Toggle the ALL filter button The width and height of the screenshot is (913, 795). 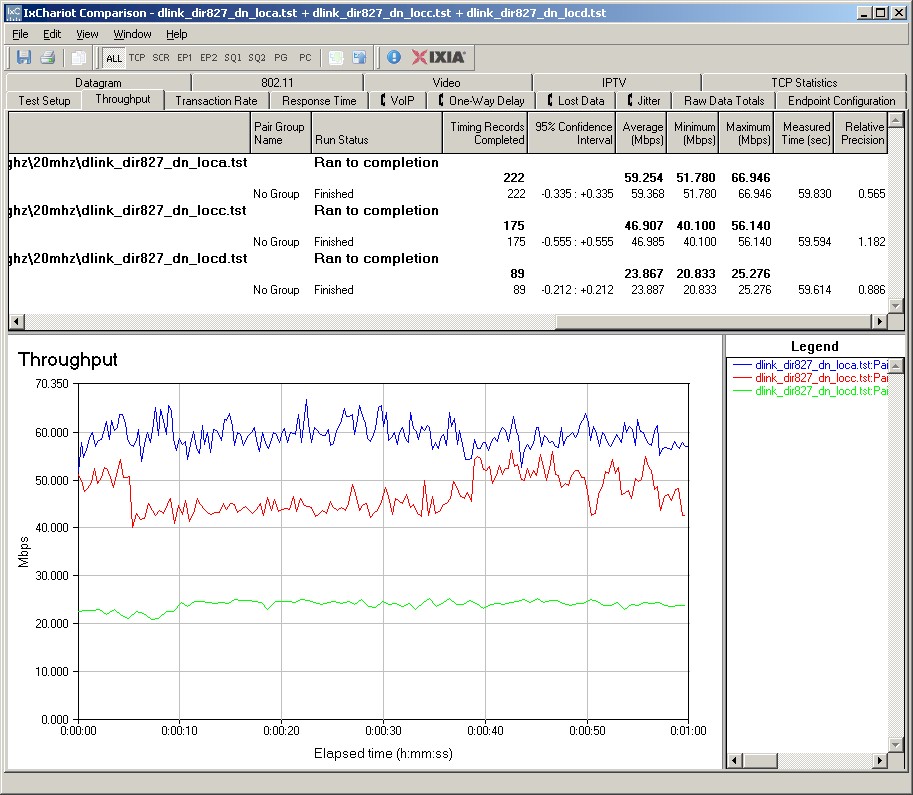click(114, 58)
